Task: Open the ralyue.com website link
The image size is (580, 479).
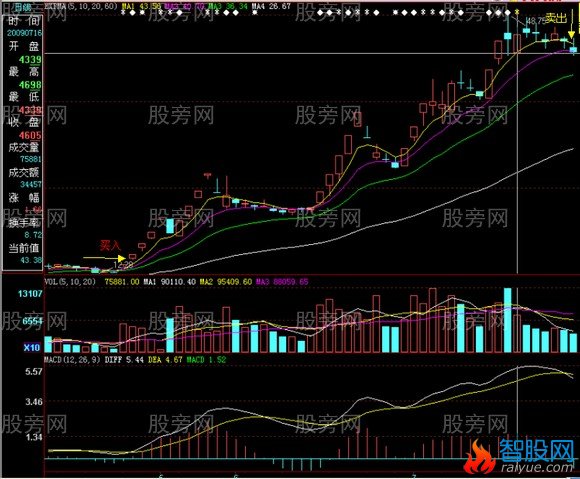Action: (x=537, y=467)
